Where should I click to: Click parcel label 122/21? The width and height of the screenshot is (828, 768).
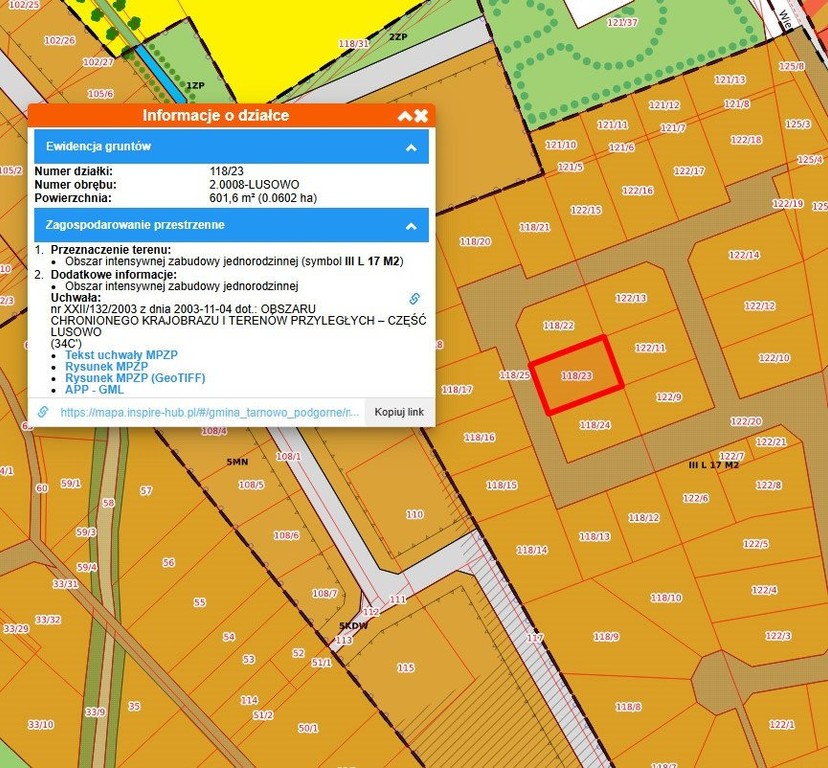[771, 442]
